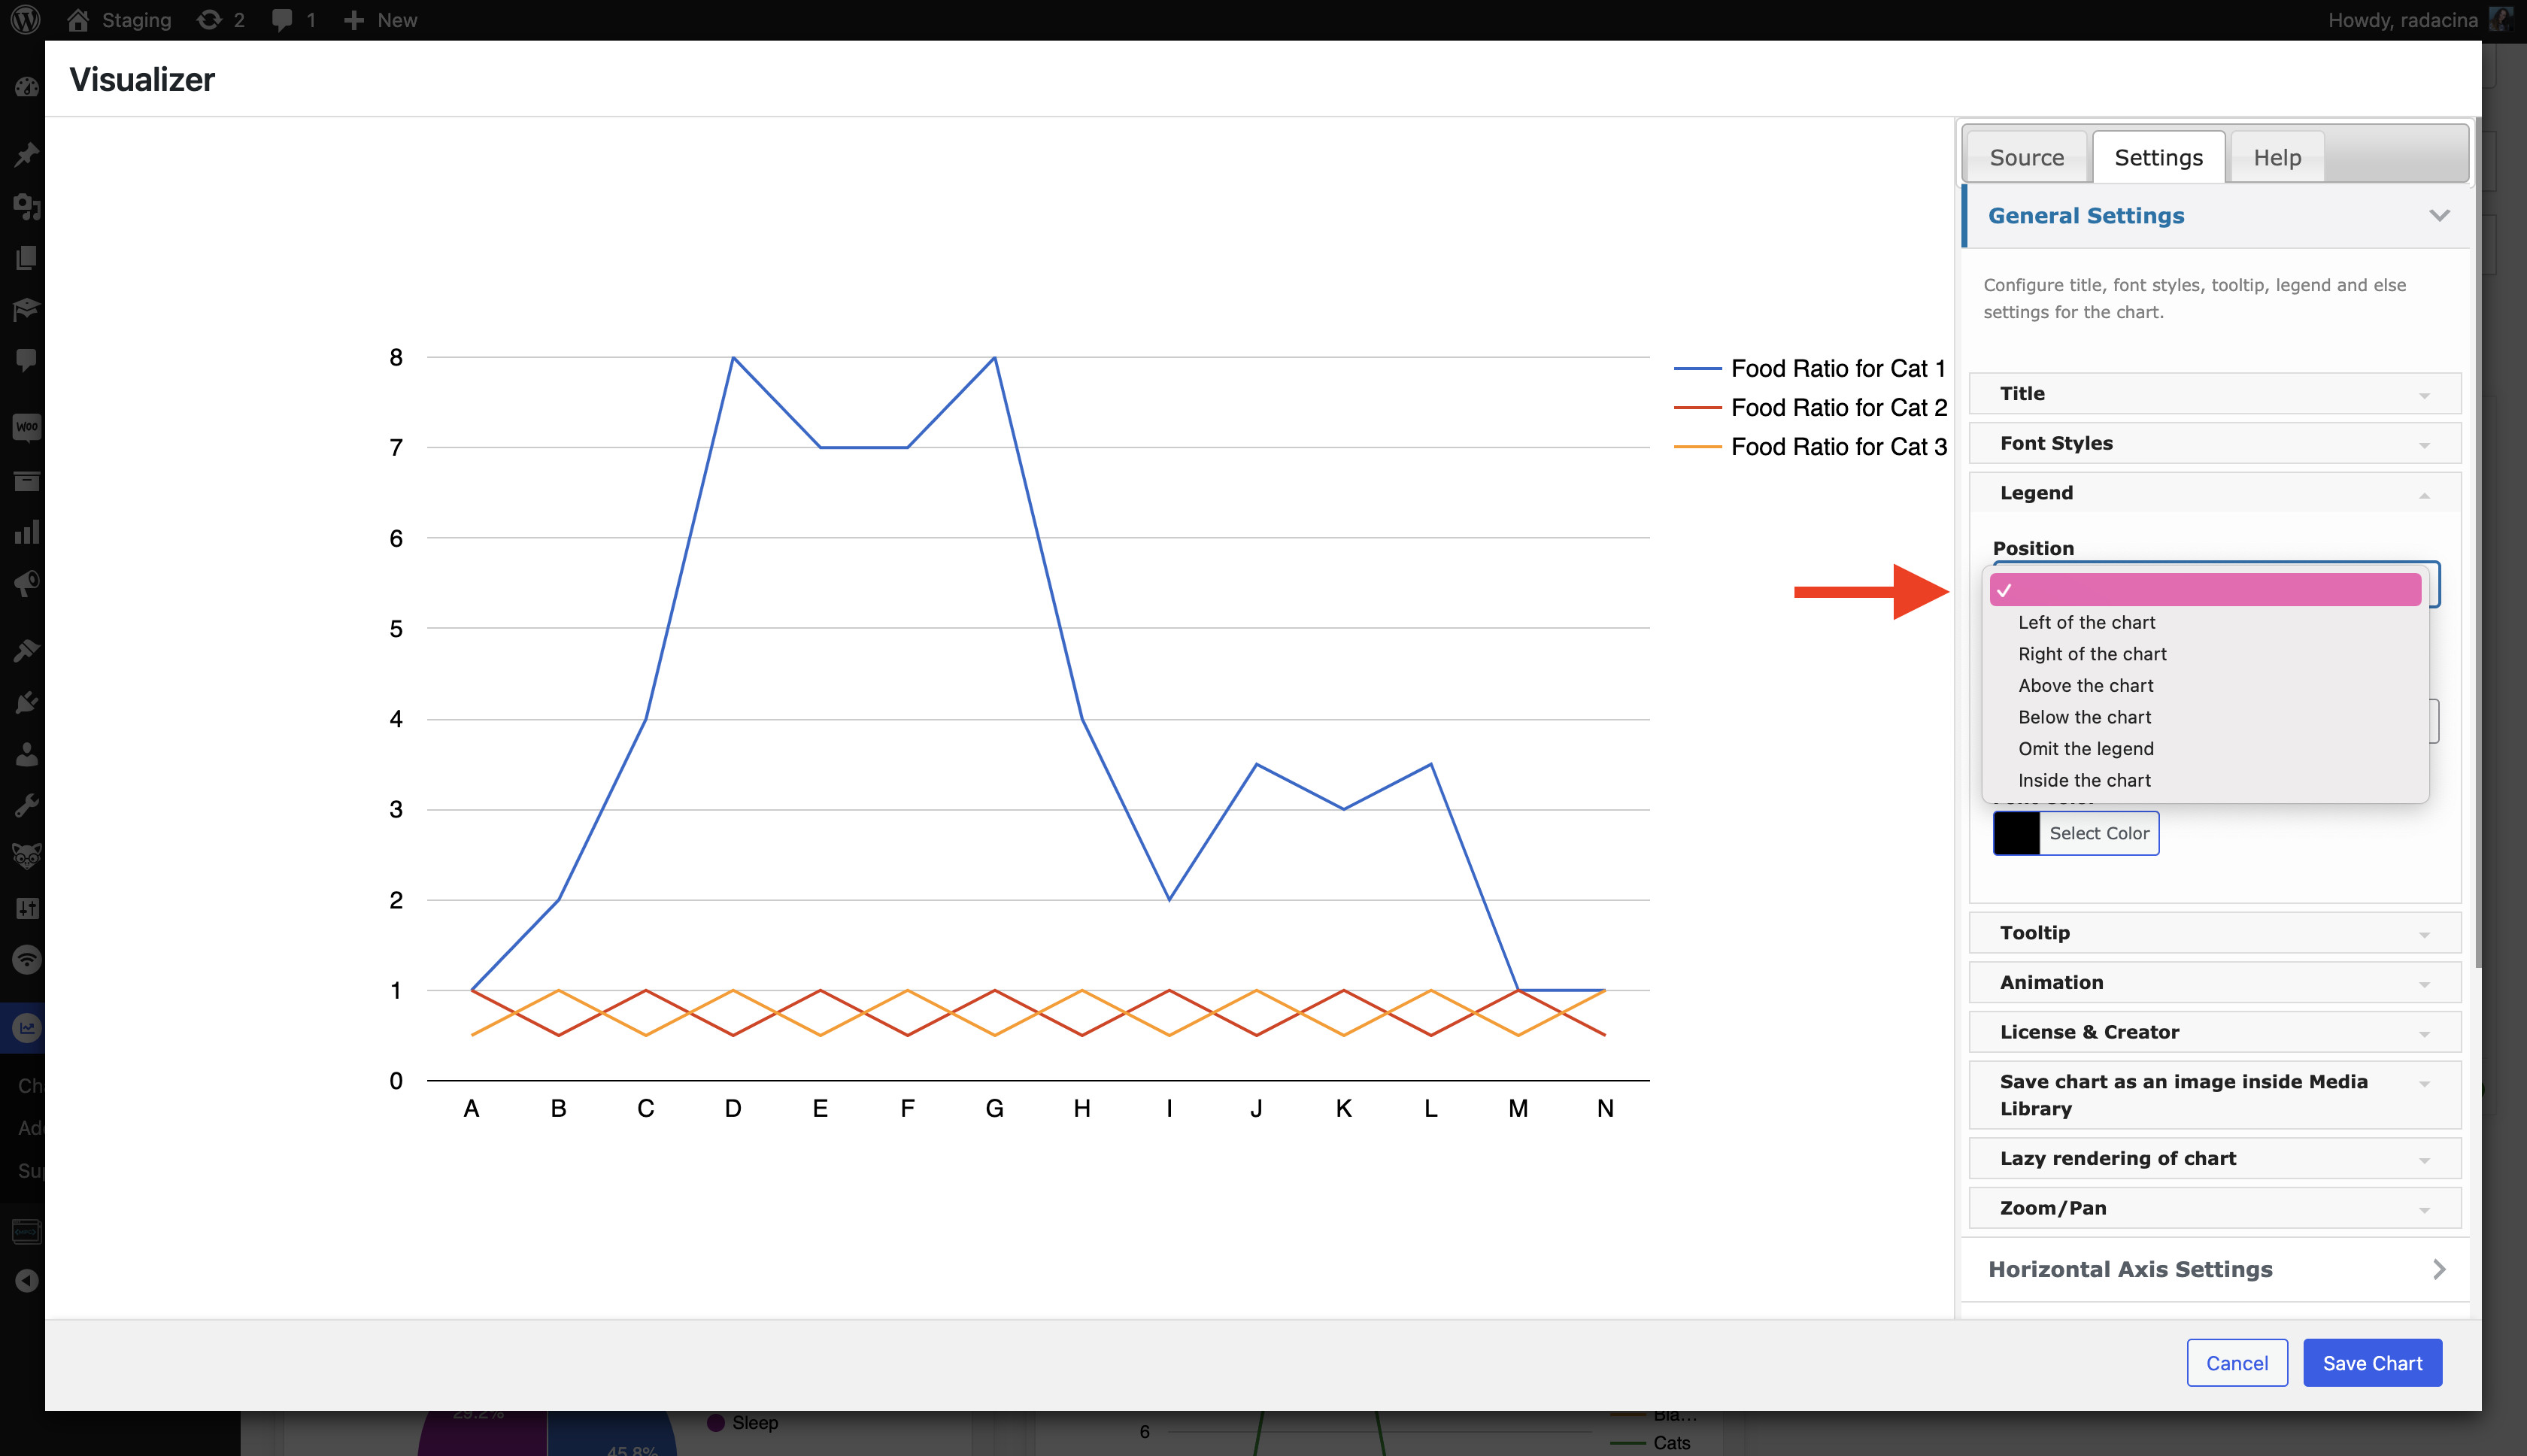Open the wifi signal icon in sidebar

pyautogui.click(x=26, y=960)
